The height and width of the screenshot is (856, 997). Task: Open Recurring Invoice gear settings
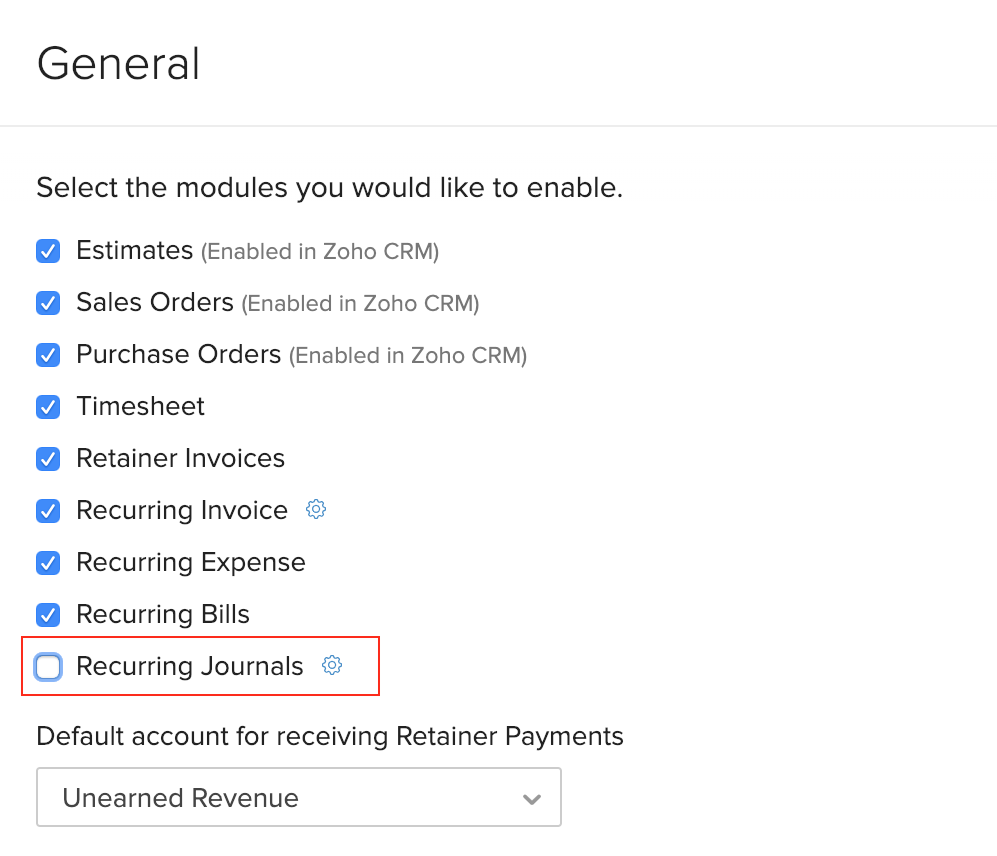pyautogui.click(x=315, y=509)
